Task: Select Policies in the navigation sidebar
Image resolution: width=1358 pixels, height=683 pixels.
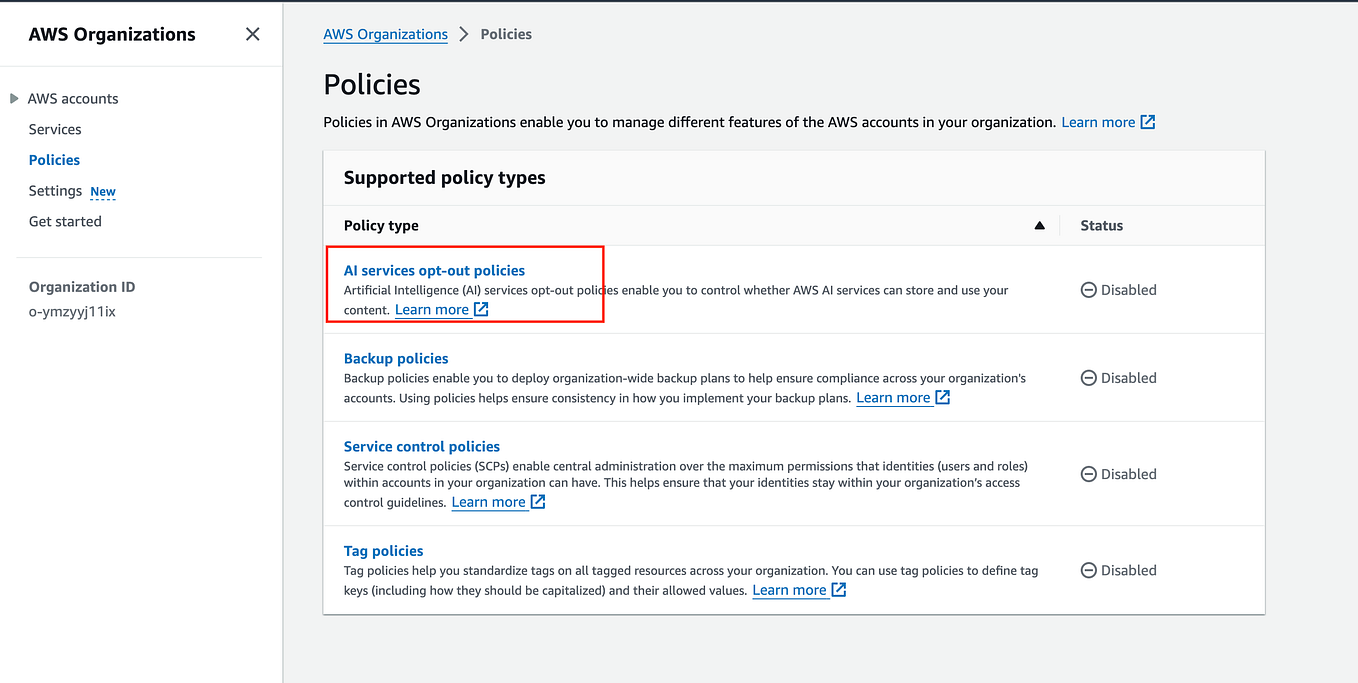Action: coord(54,160)
